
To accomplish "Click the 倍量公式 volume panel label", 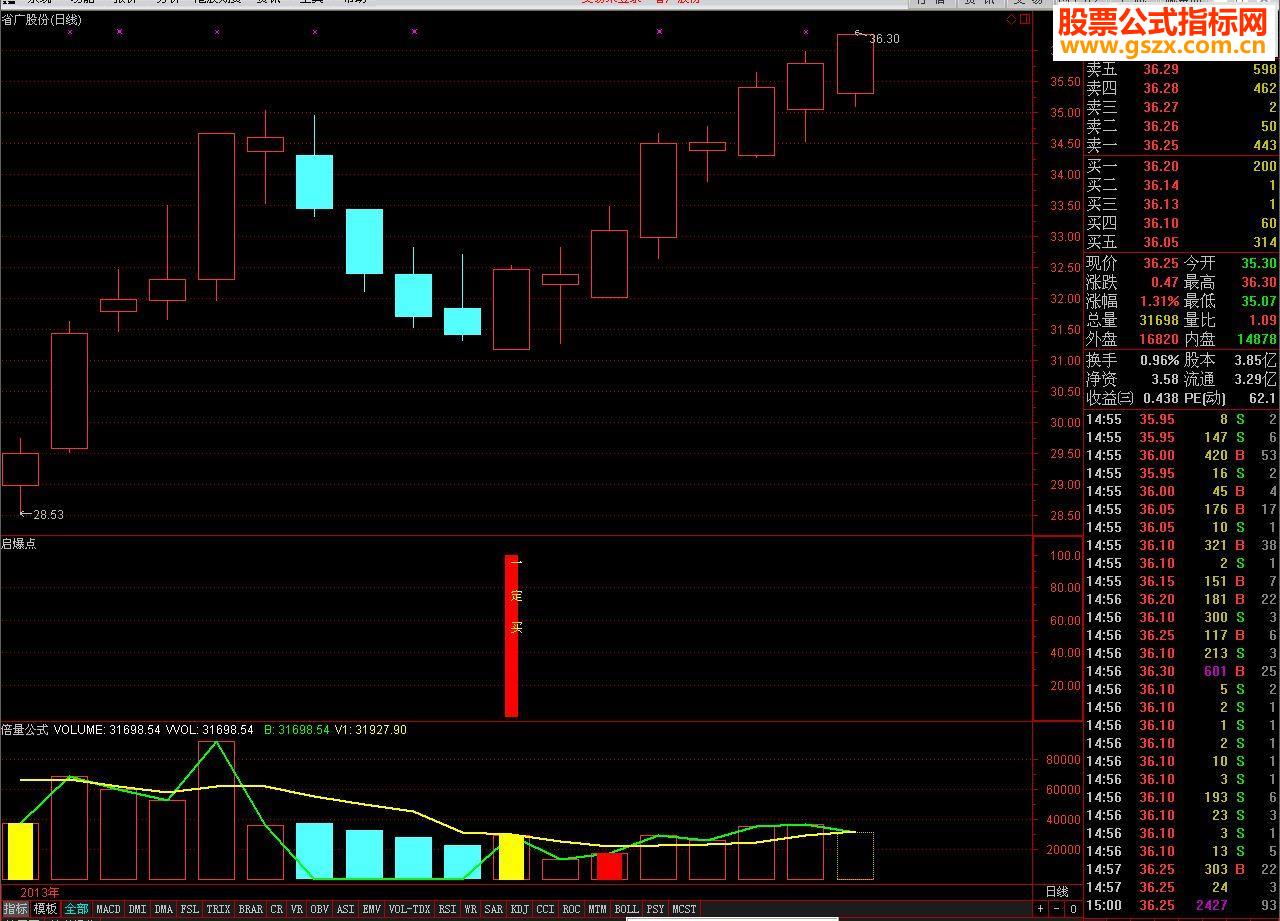I will (x=25, y=730).
